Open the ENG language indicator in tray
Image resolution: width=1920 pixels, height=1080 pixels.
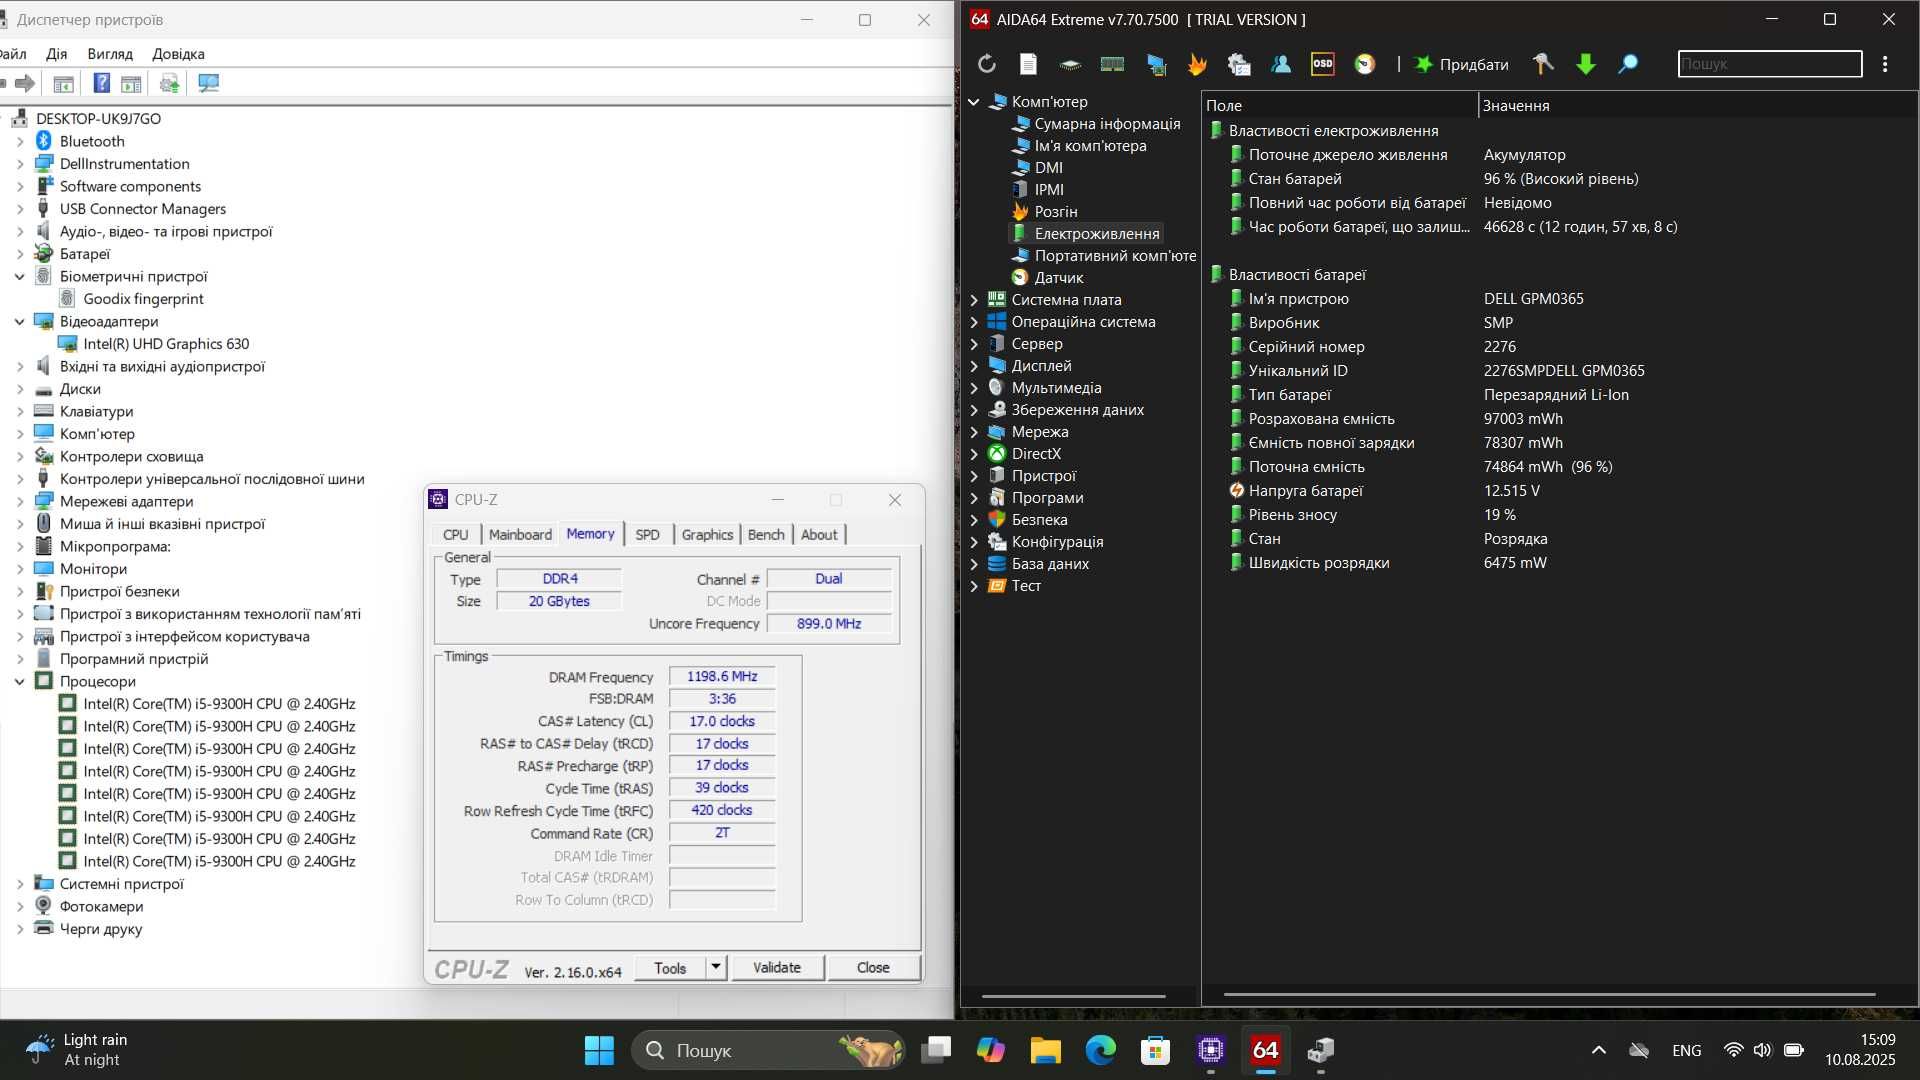pos(1686,1050)
